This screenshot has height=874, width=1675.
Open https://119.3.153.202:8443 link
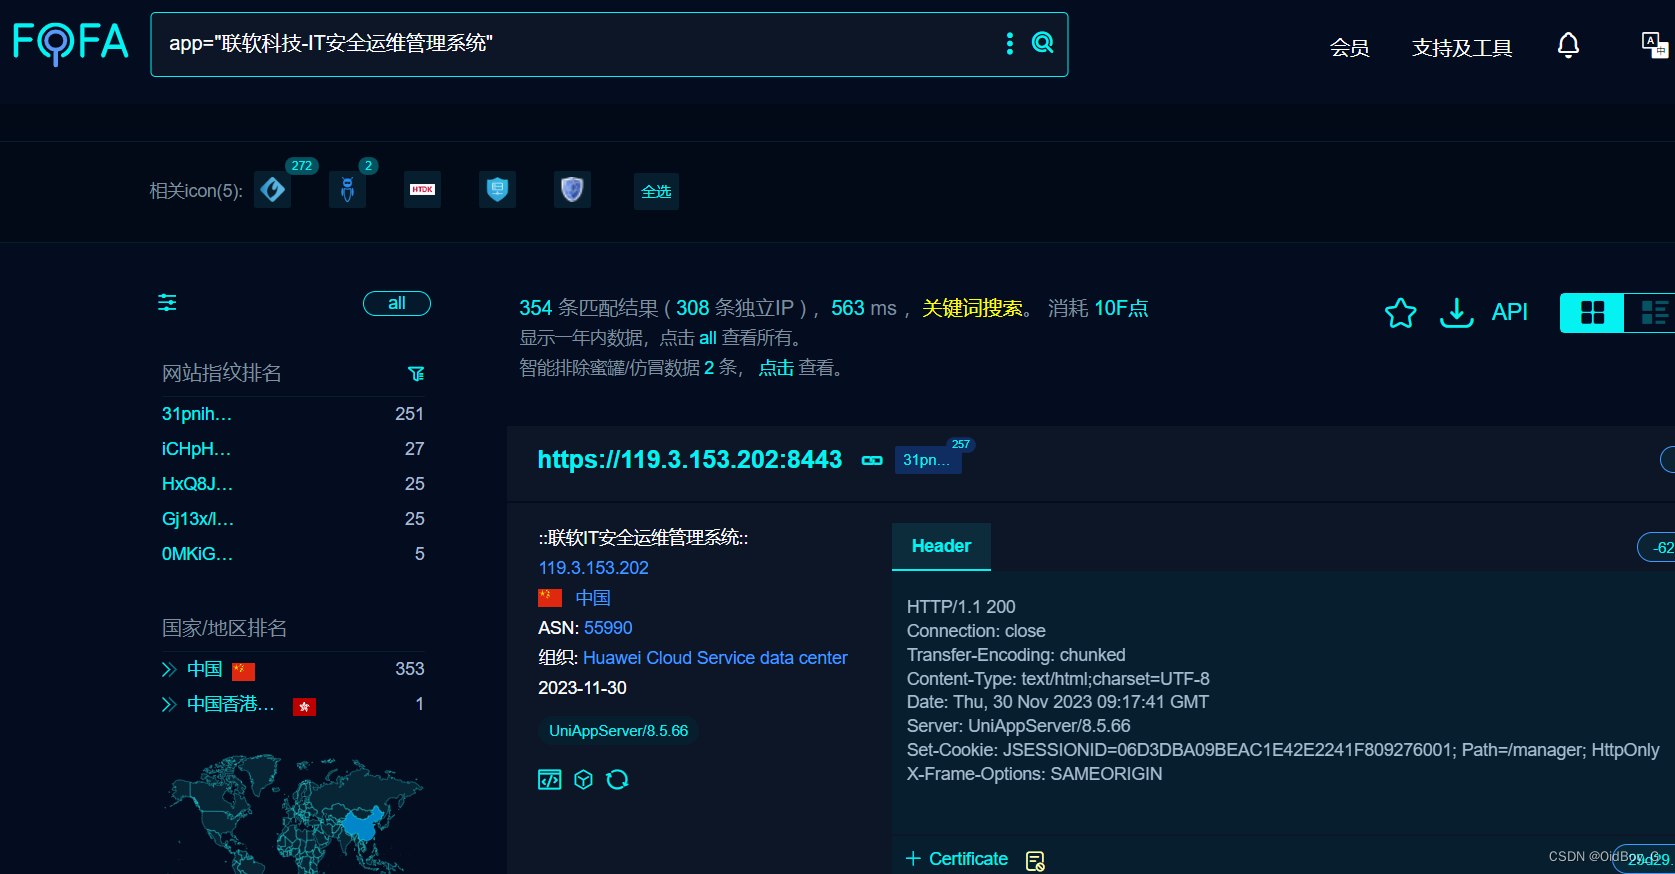coord(690,459)
